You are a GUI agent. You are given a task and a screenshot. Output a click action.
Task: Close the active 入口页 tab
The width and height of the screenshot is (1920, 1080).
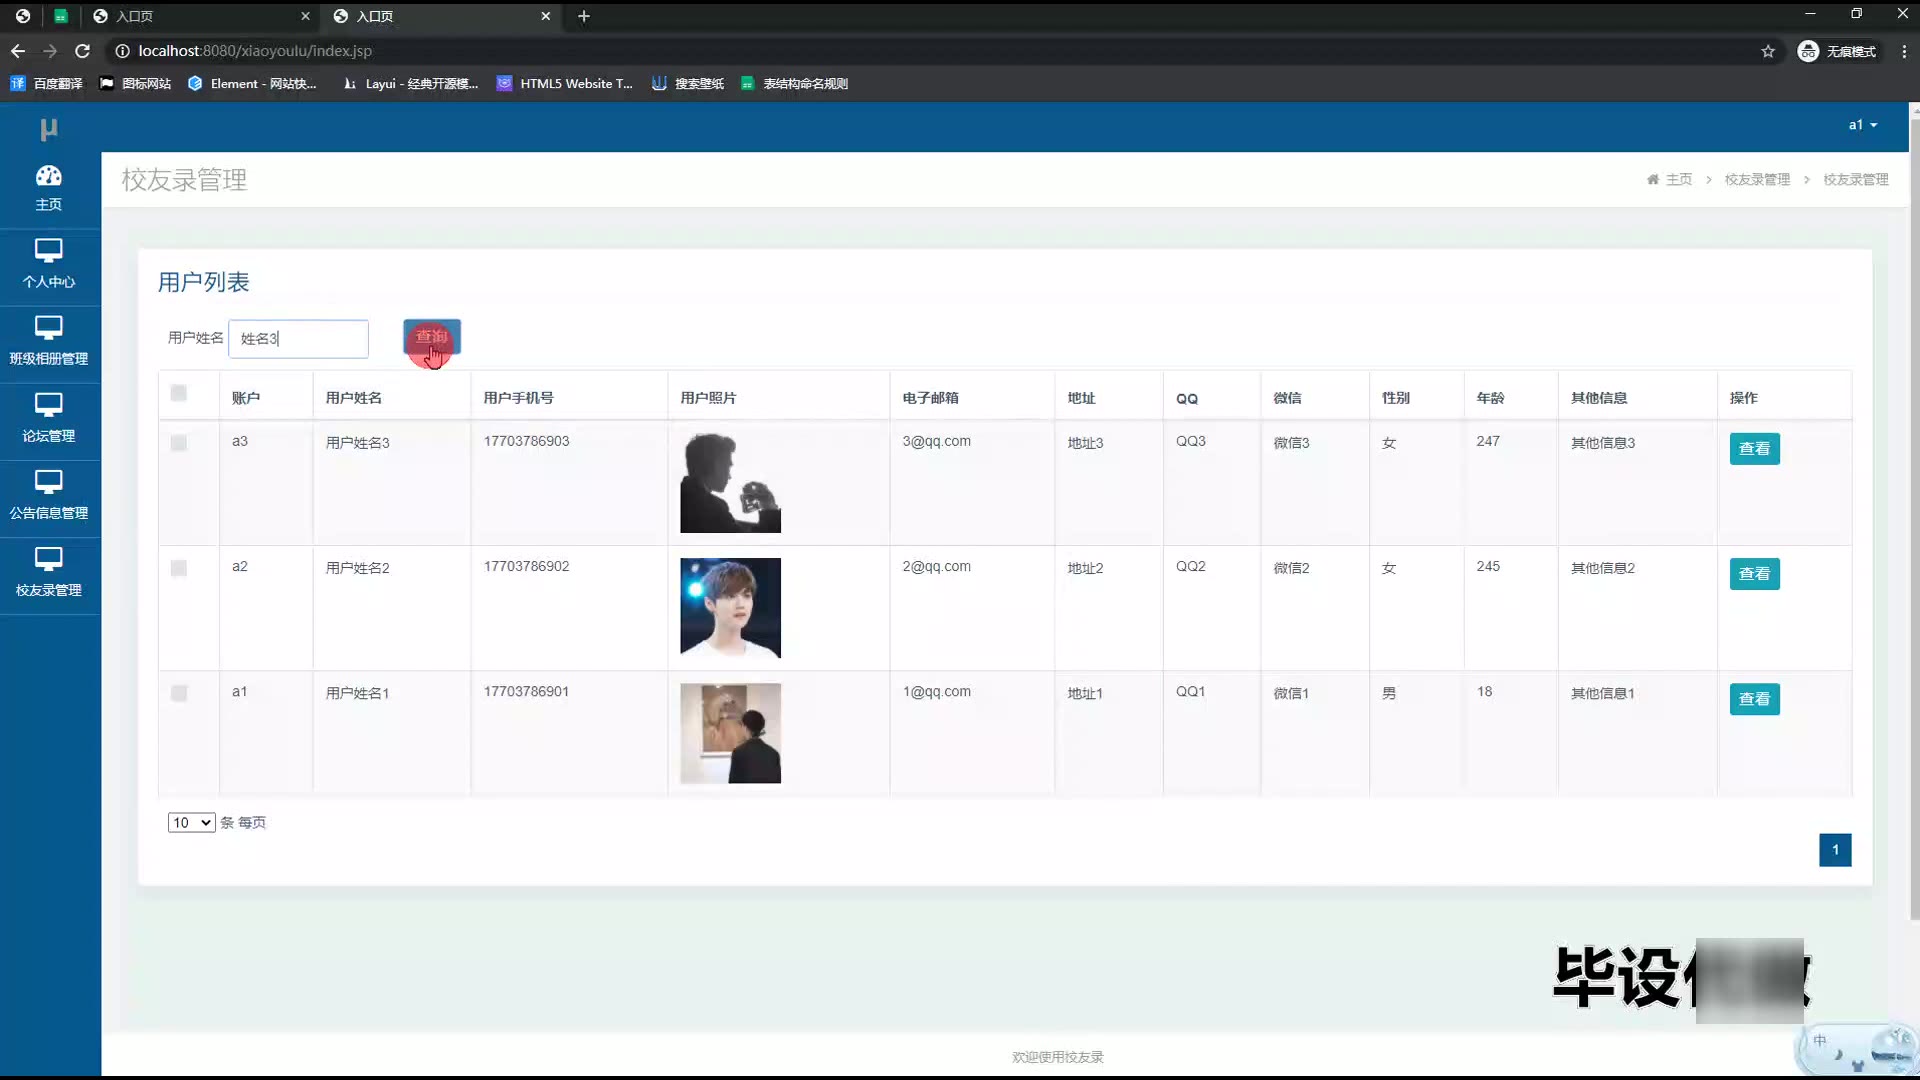[546, 16]
